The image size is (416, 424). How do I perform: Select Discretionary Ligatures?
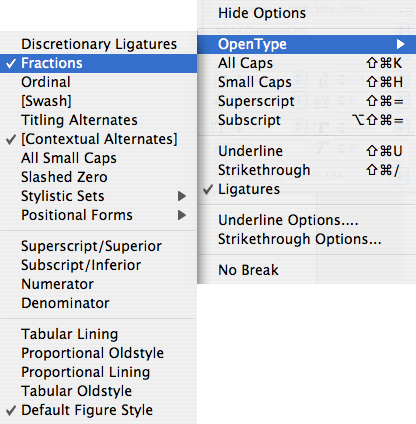[98, 44]
